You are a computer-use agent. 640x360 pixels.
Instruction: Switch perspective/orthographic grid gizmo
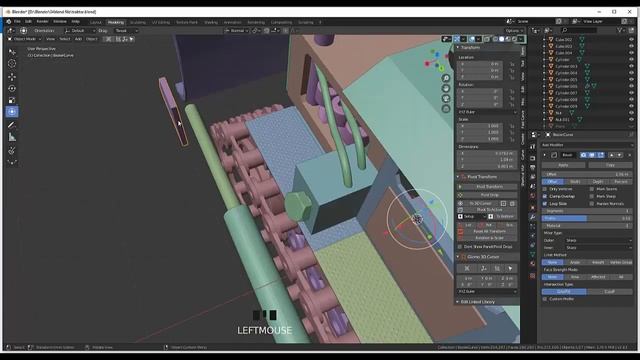point(446,109)
